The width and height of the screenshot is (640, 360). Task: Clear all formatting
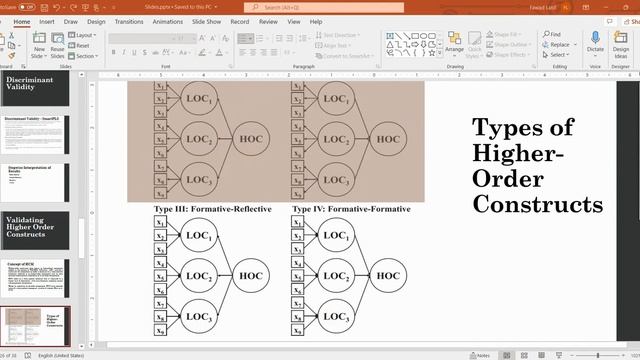point(225,38)
